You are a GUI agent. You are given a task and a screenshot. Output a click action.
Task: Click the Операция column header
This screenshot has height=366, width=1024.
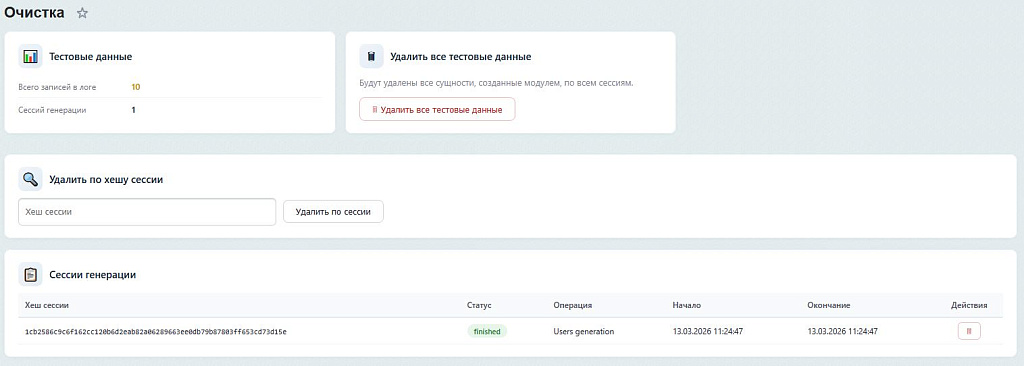[573, 305]
